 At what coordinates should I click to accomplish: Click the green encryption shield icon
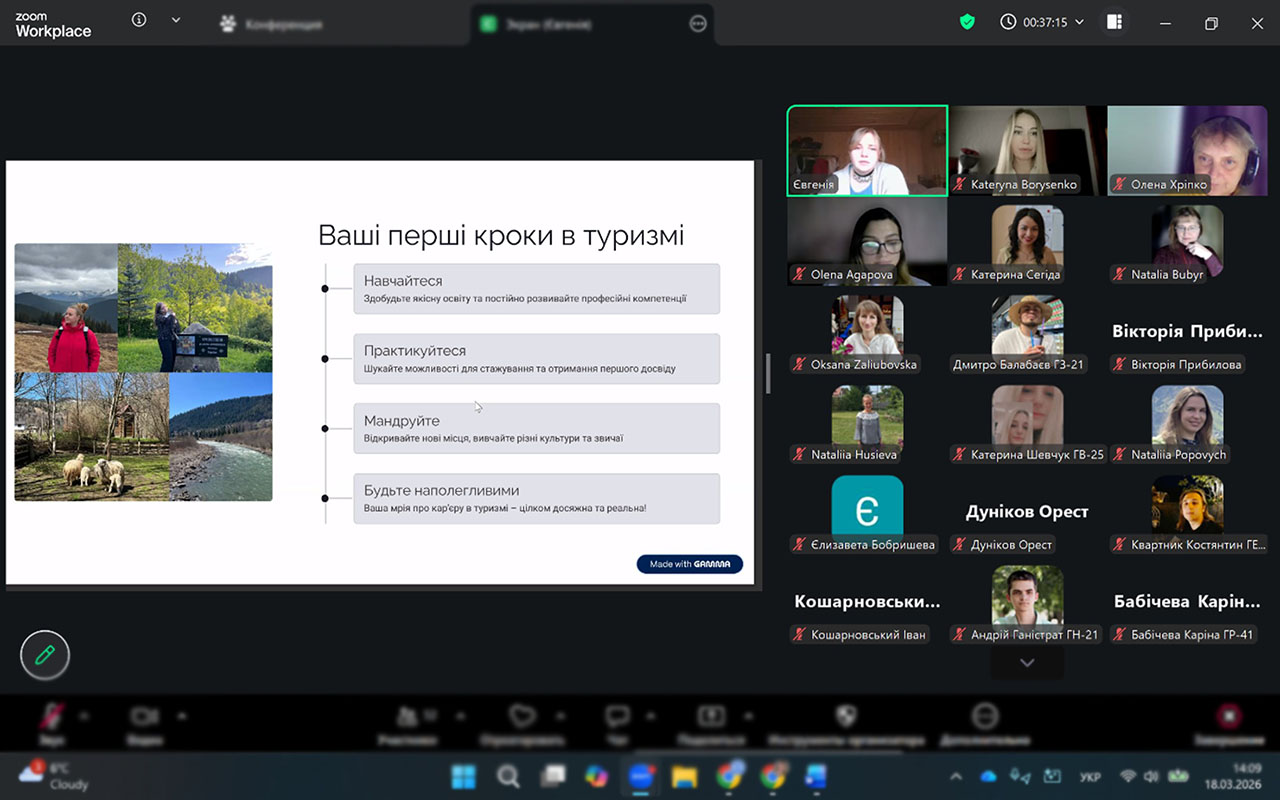pyautogui.click(x=967, y=22)
